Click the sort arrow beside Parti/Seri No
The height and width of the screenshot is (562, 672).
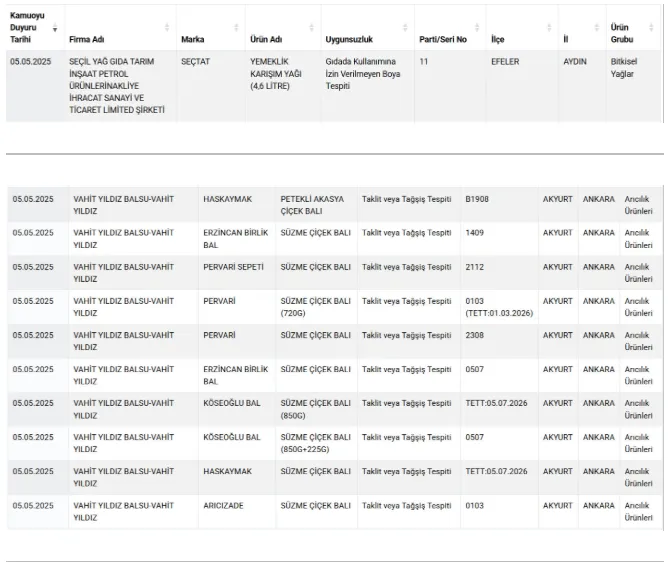(477, 28)
